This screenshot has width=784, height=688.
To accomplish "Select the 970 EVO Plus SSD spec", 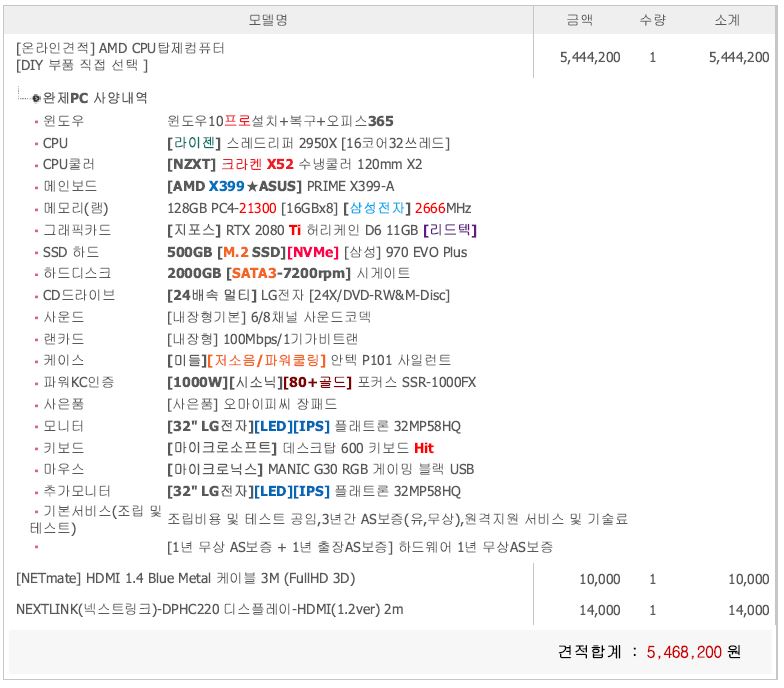I will (x=317, y=252).
